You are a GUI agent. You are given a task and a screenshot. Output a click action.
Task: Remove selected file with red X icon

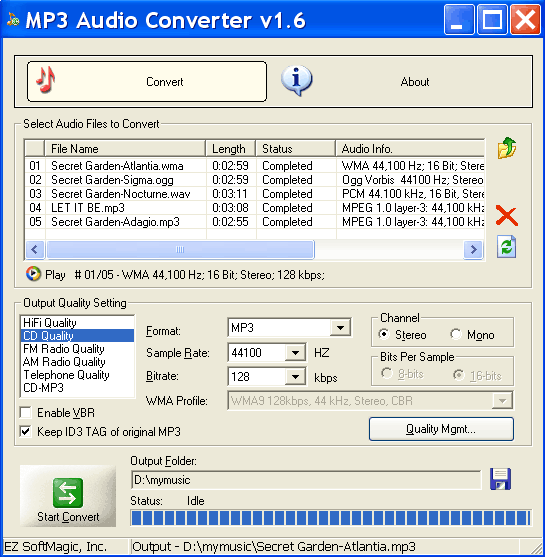point(507,215)
